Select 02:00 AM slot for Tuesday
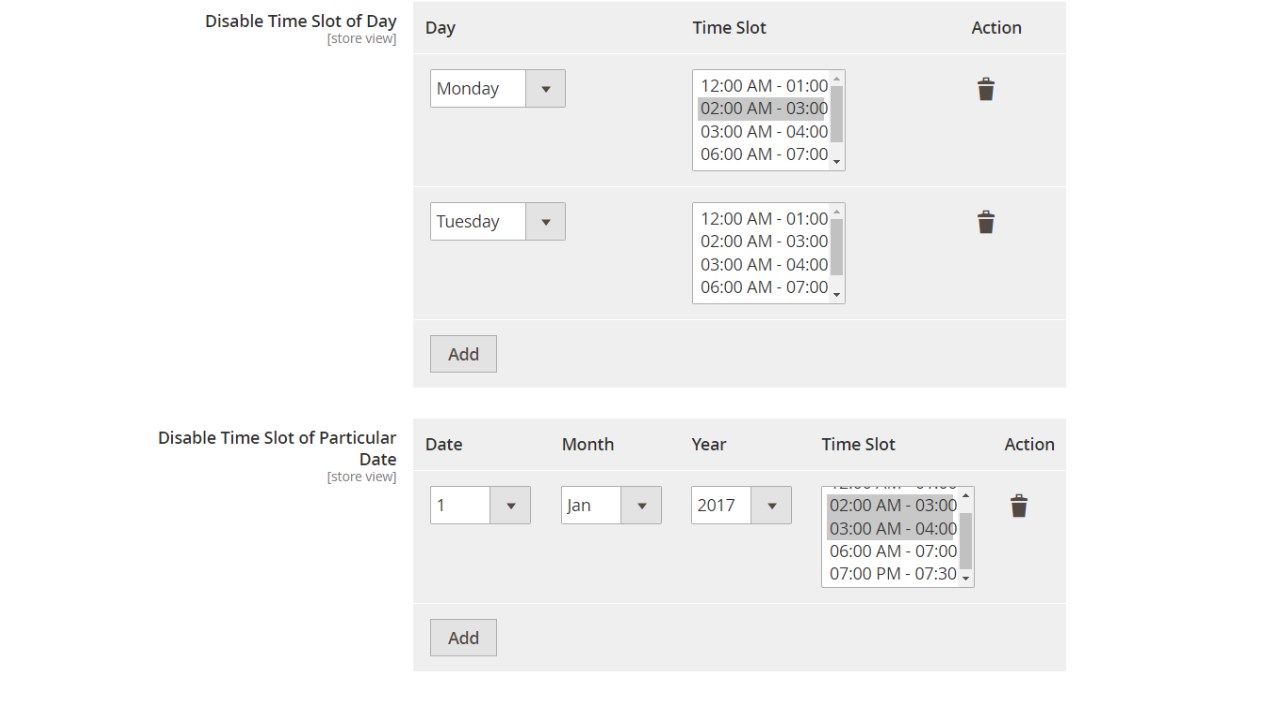Viewport: 1288px width, 728px height. 763,242
